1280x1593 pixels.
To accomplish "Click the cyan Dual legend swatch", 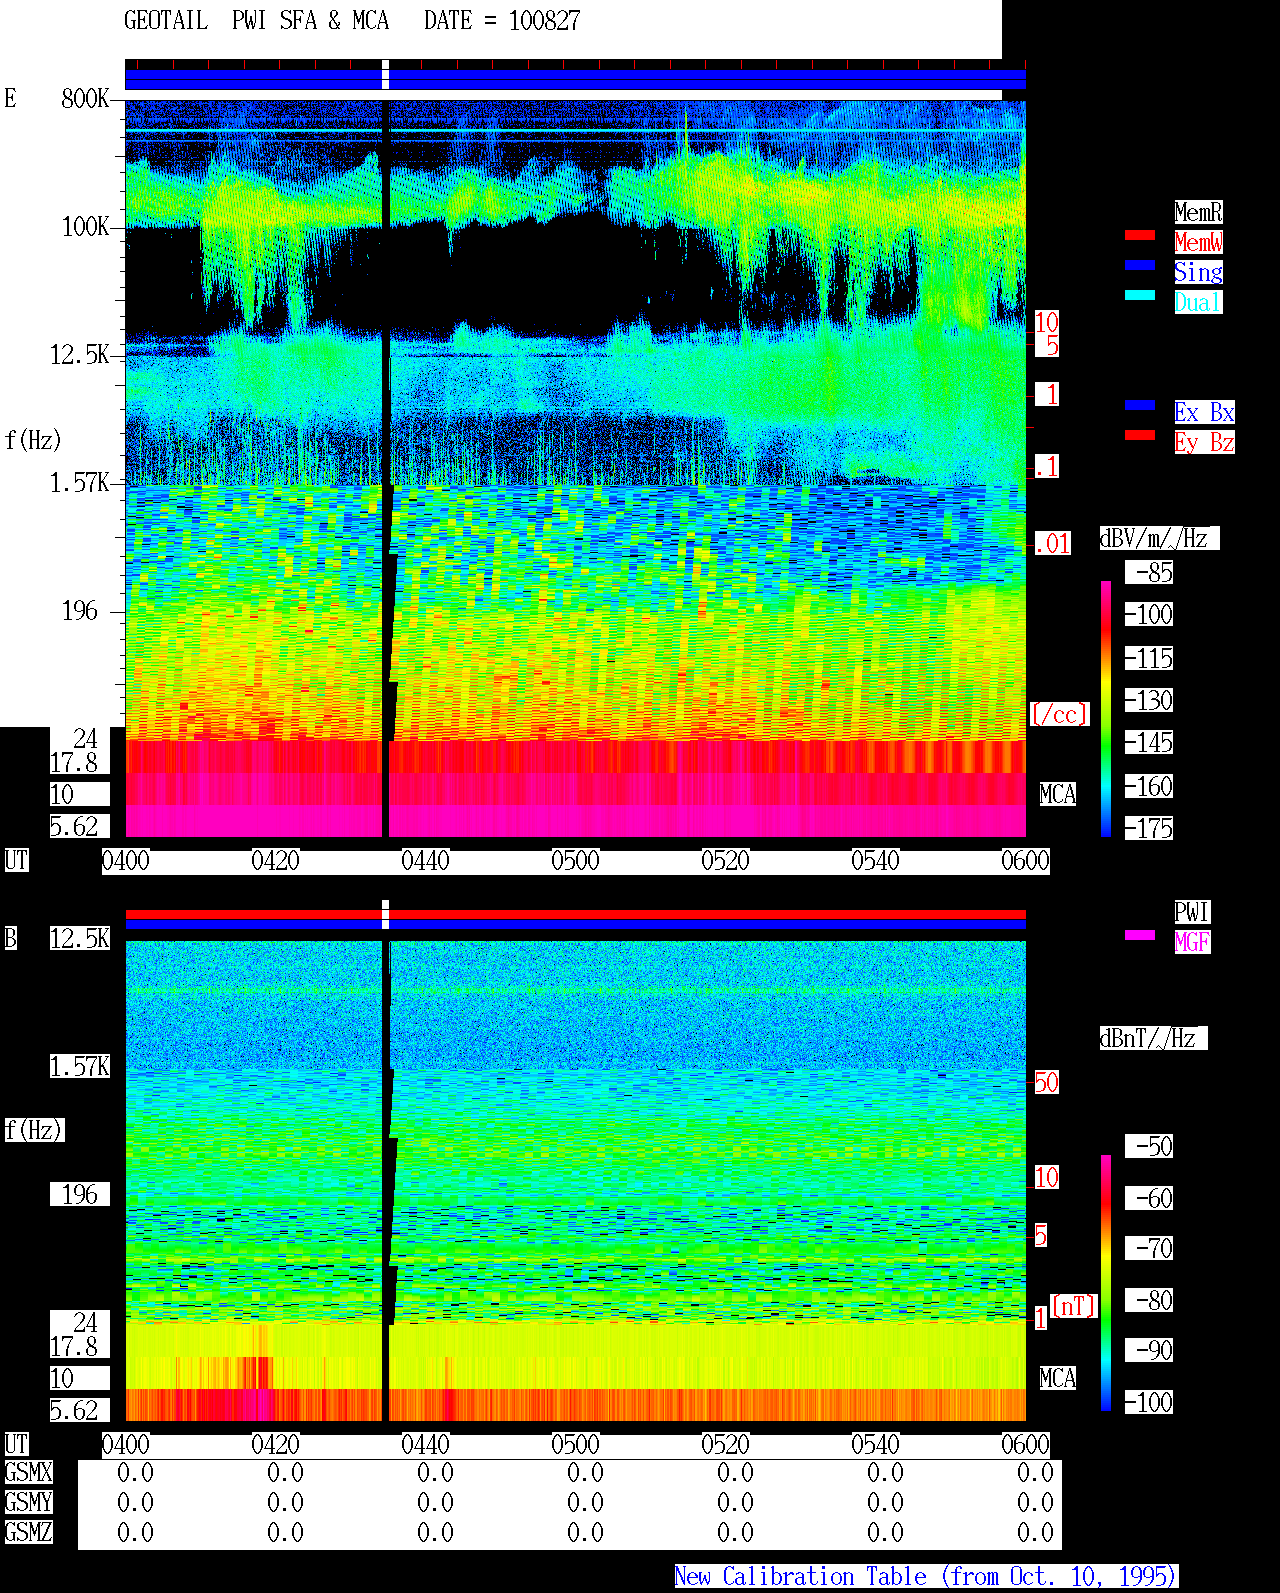I will [1140, 295].
